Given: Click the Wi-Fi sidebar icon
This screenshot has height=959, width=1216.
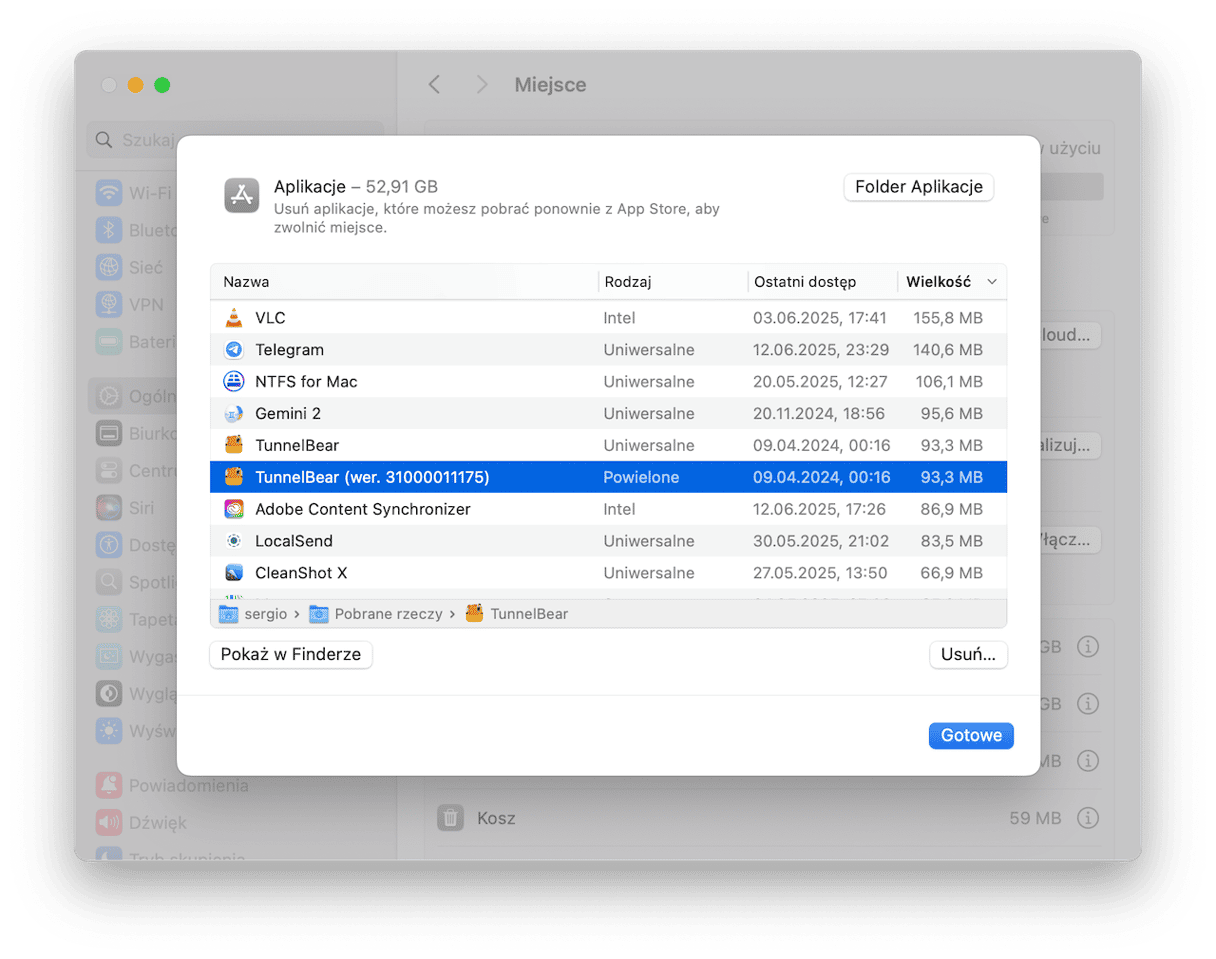Looking at the screenshot, I should [x=109, y=193].
